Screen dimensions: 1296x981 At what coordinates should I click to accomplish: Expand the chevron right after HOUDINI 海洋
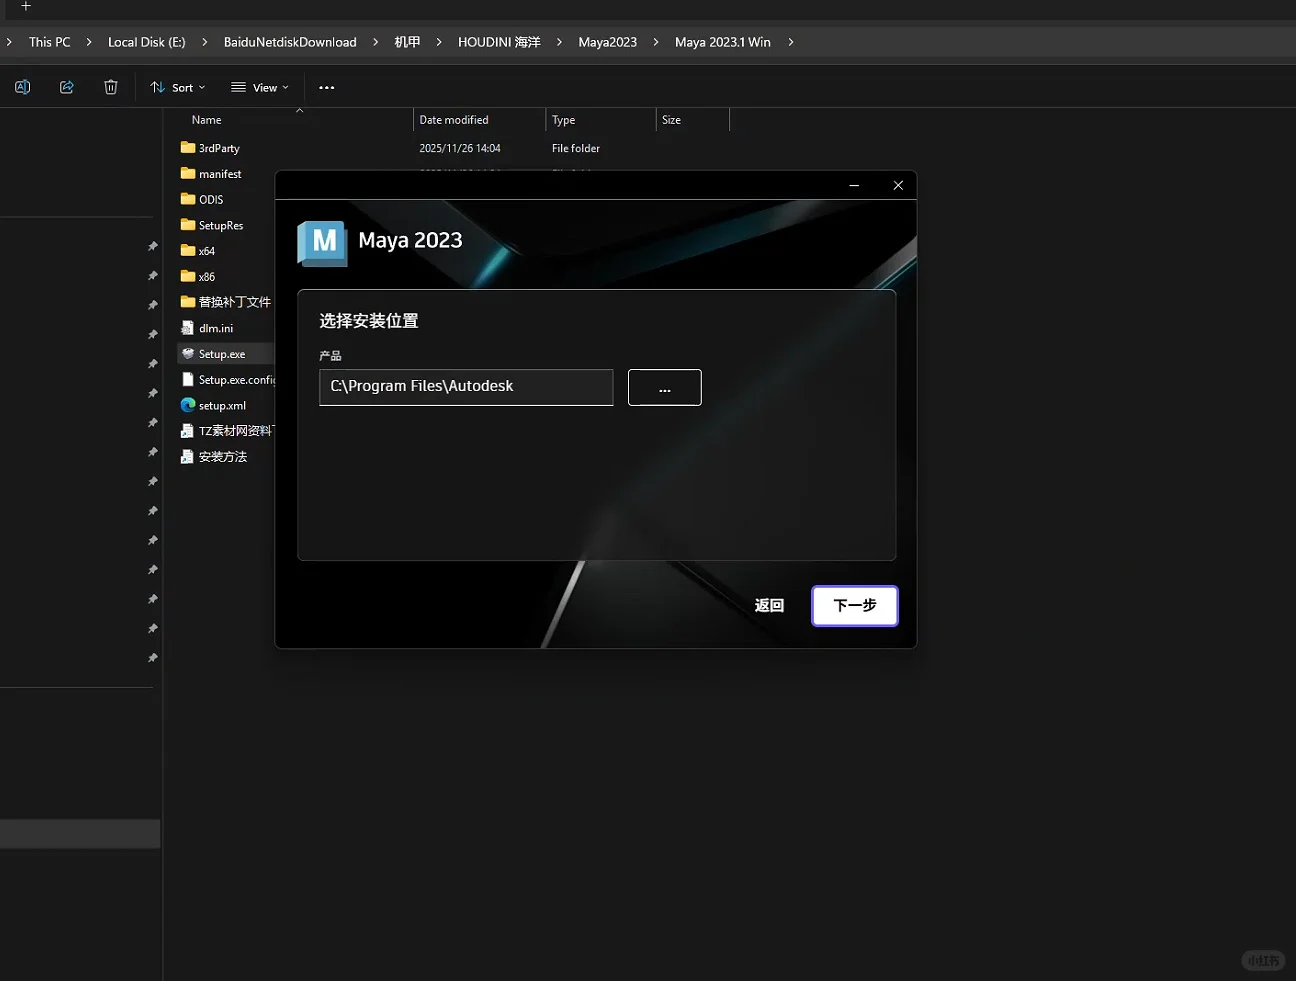point(559,42)
